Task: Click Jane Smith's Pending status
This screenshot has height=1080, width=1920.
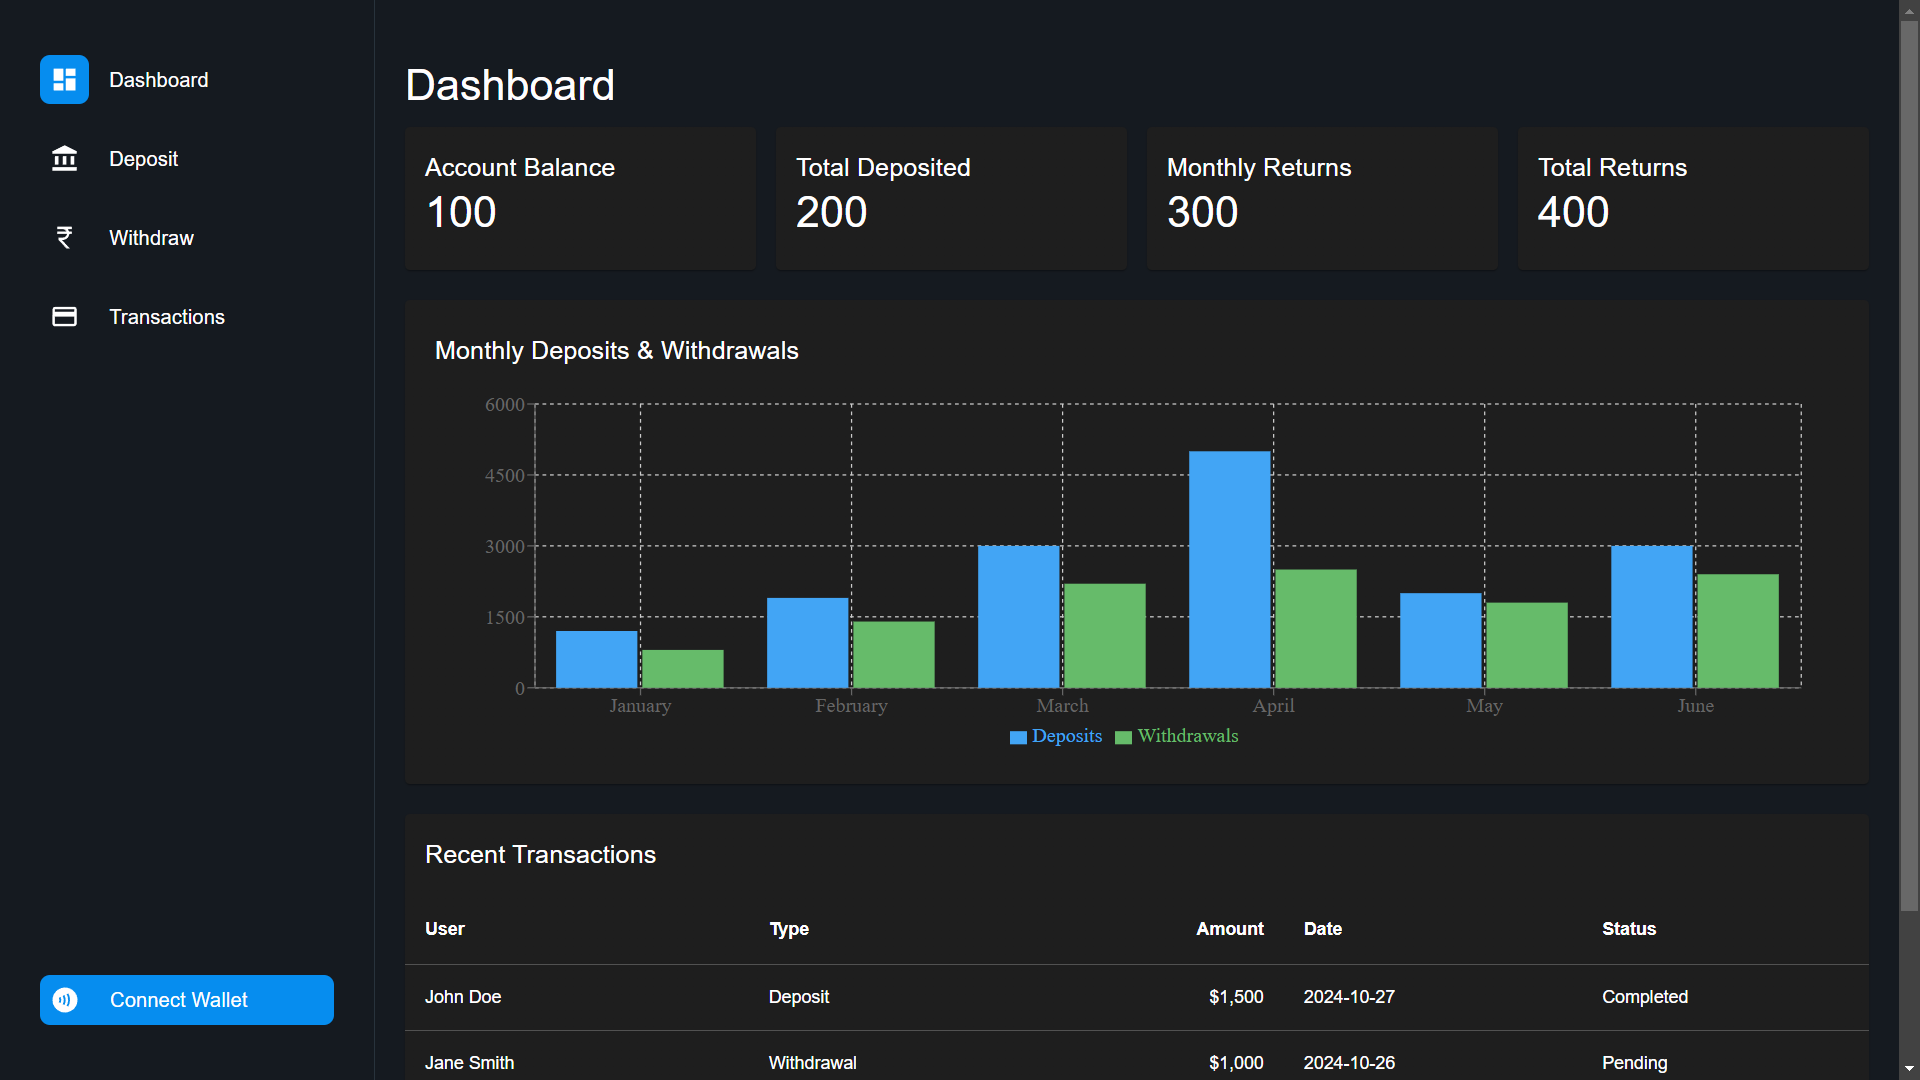Action: tap(1634, 1062)
